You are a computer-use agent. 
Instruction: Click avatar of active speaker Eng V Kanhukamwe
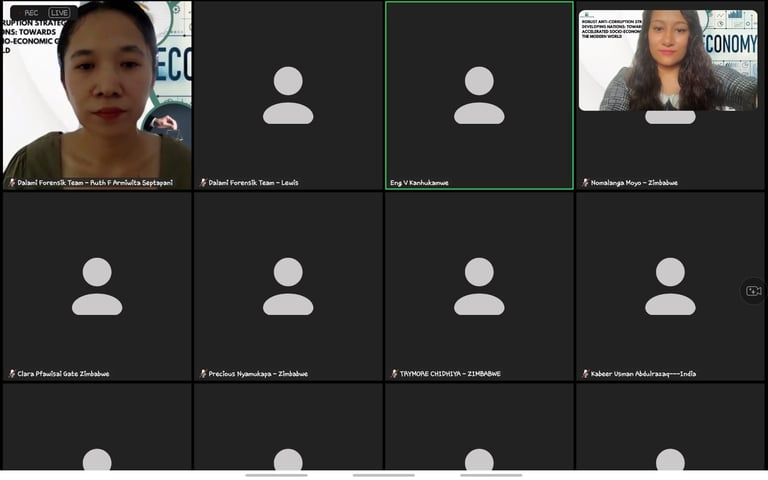(479, 95)
